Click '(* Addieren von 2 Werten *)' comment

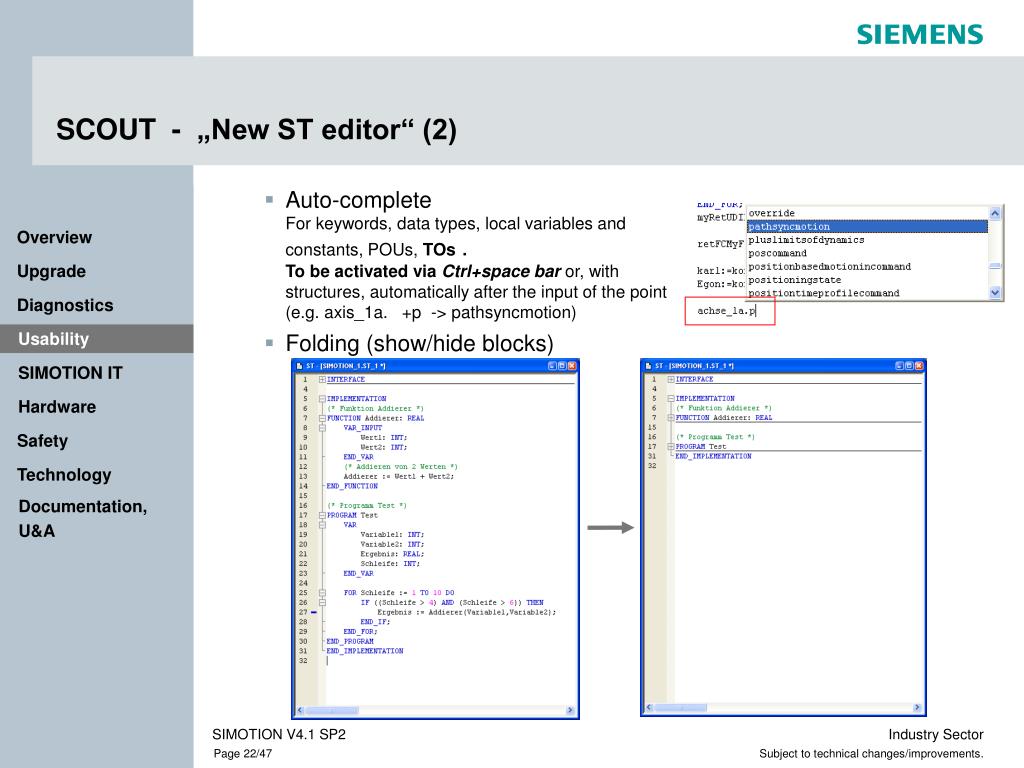pyautogui.click(x=400, y=467)
